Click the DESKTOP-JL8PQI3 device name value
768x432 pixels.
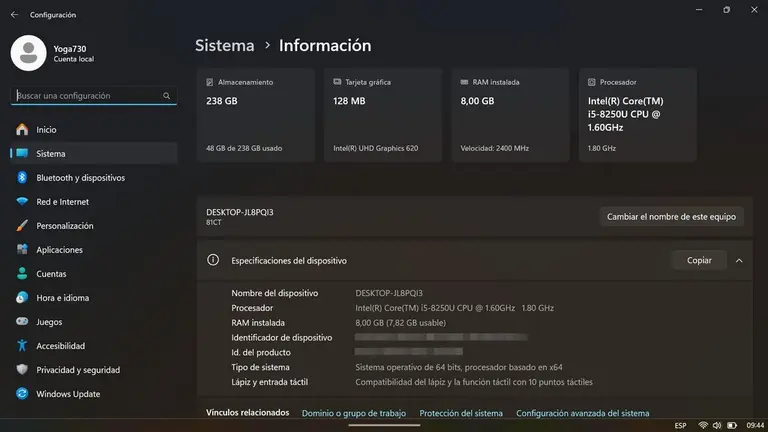389,293
